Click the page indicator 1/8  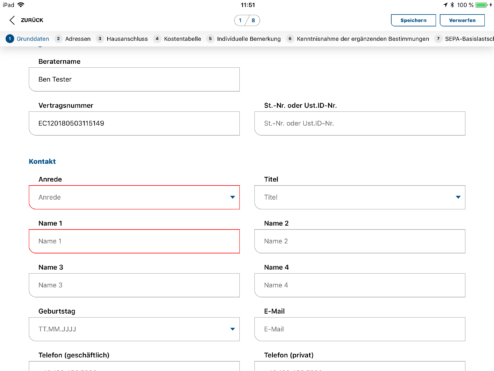(x=247, y=20)
